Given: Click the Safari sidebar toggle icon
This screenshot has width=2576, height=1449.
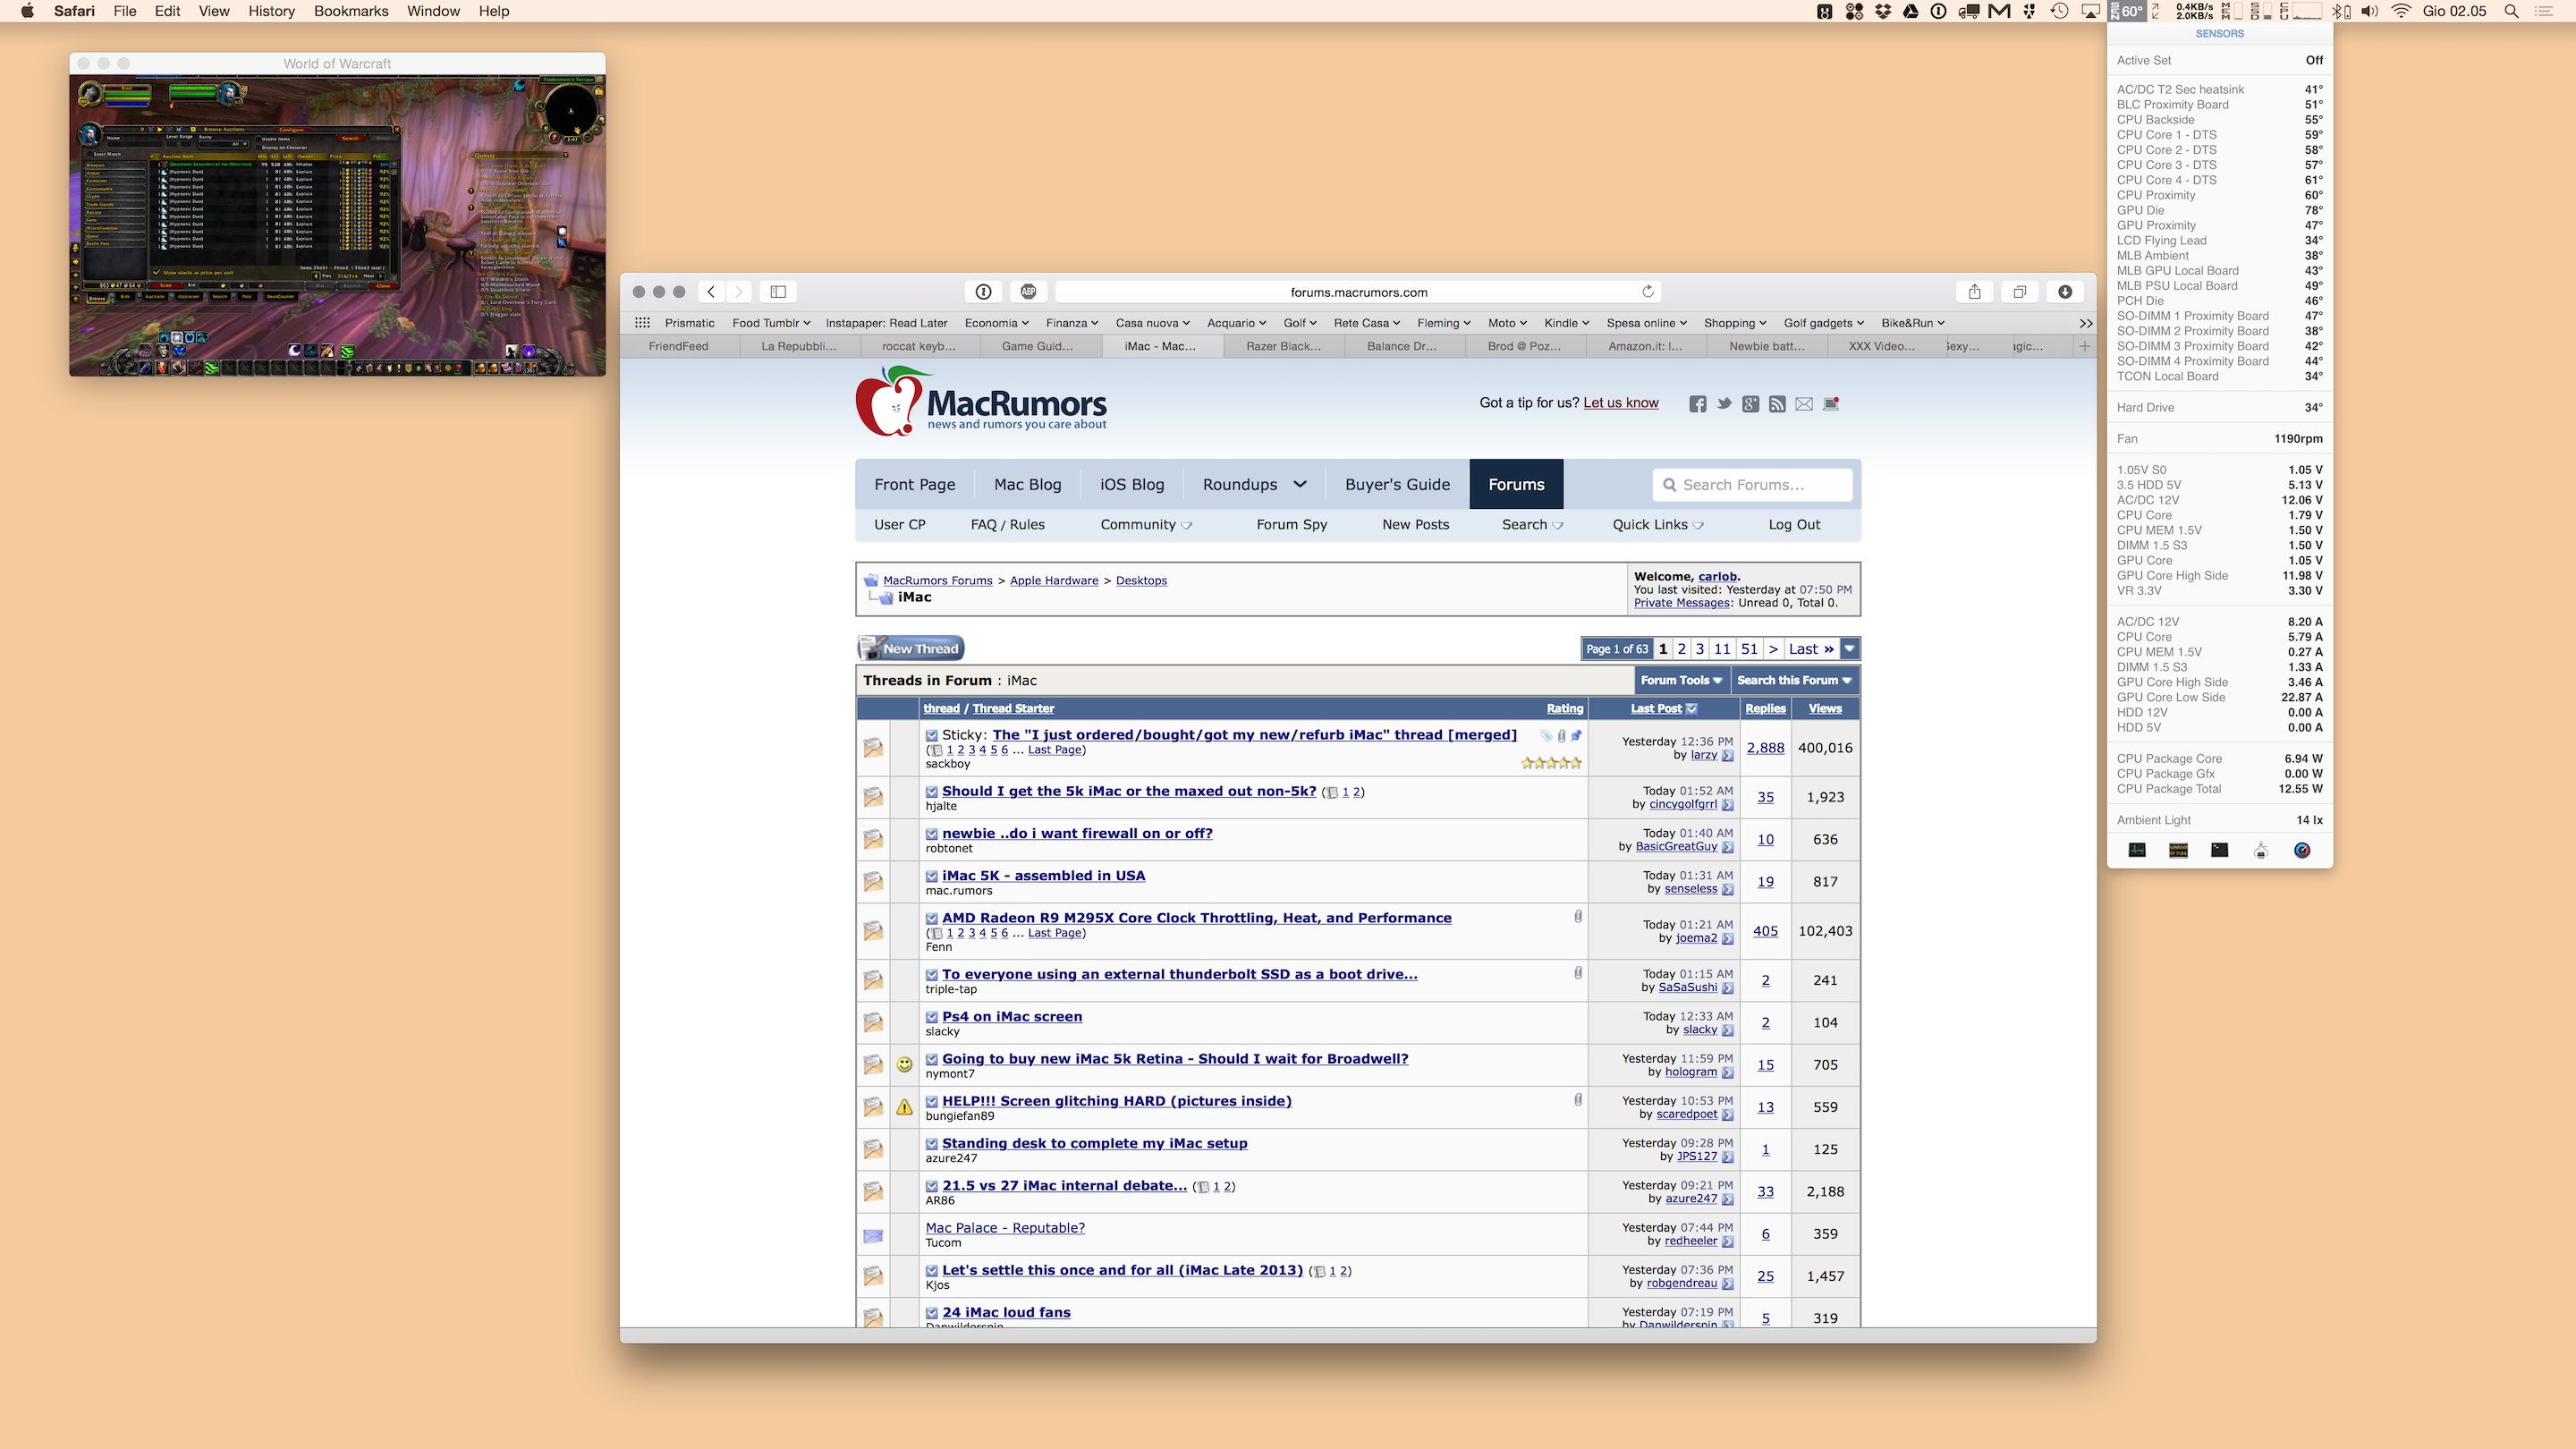Looking at the screenshot, I should click(778, 292).
